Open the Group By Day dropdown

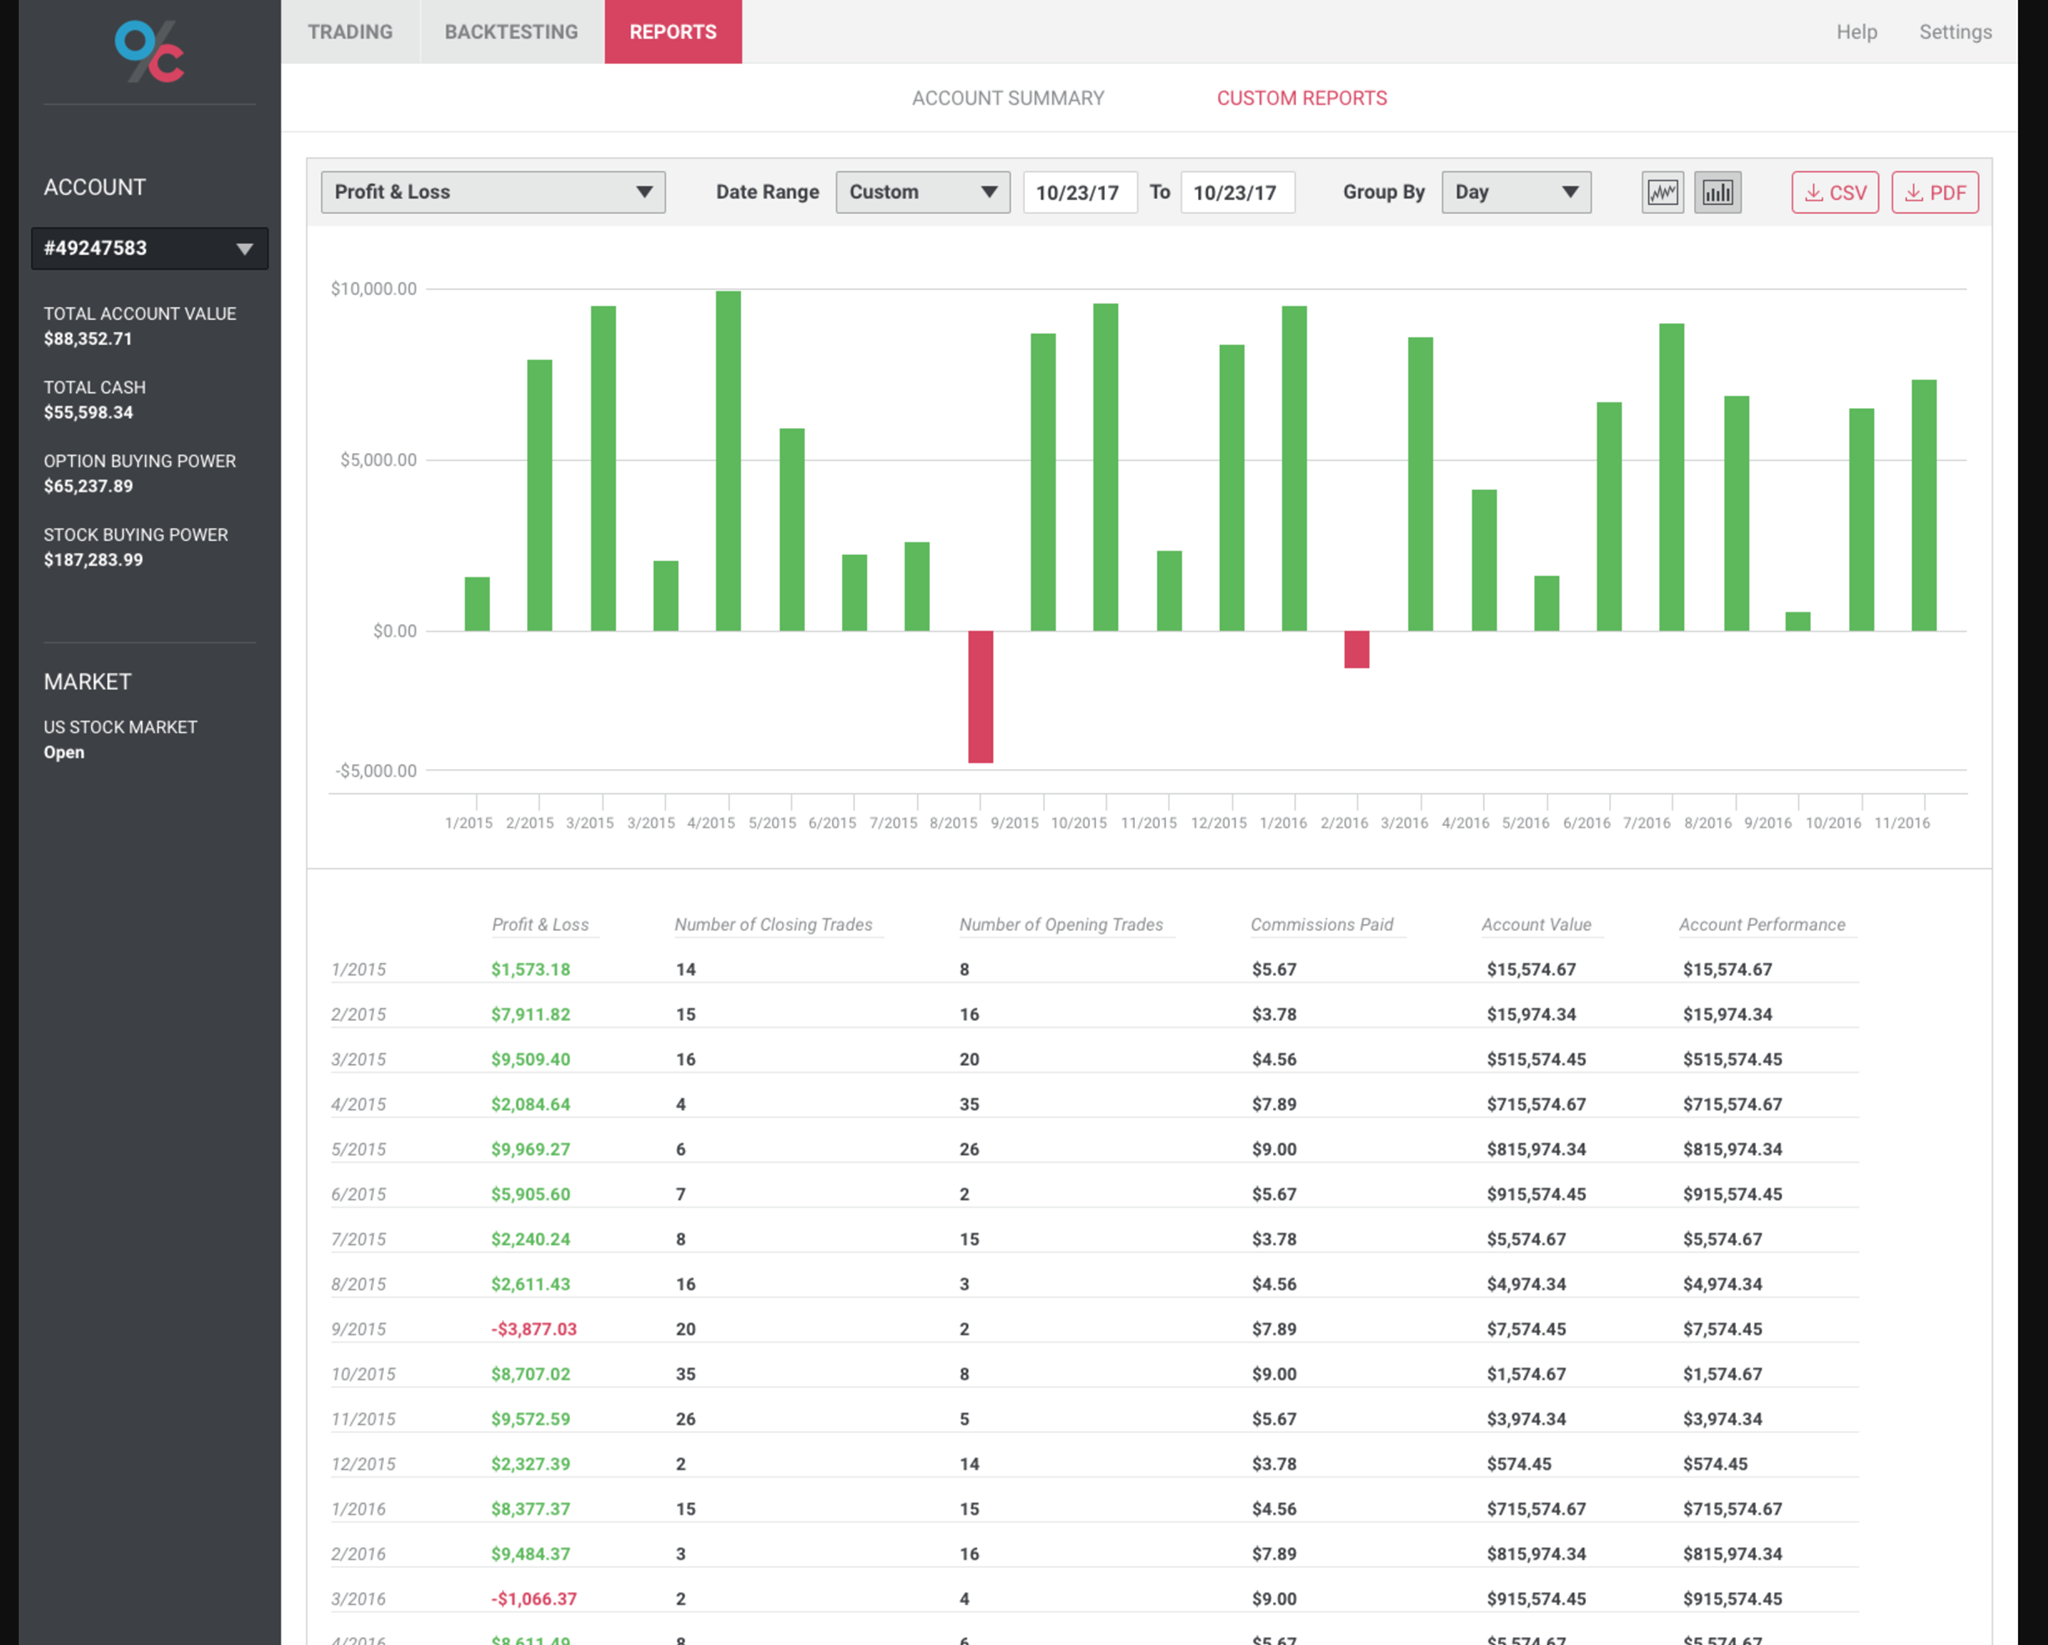[x=1516, y=192]
